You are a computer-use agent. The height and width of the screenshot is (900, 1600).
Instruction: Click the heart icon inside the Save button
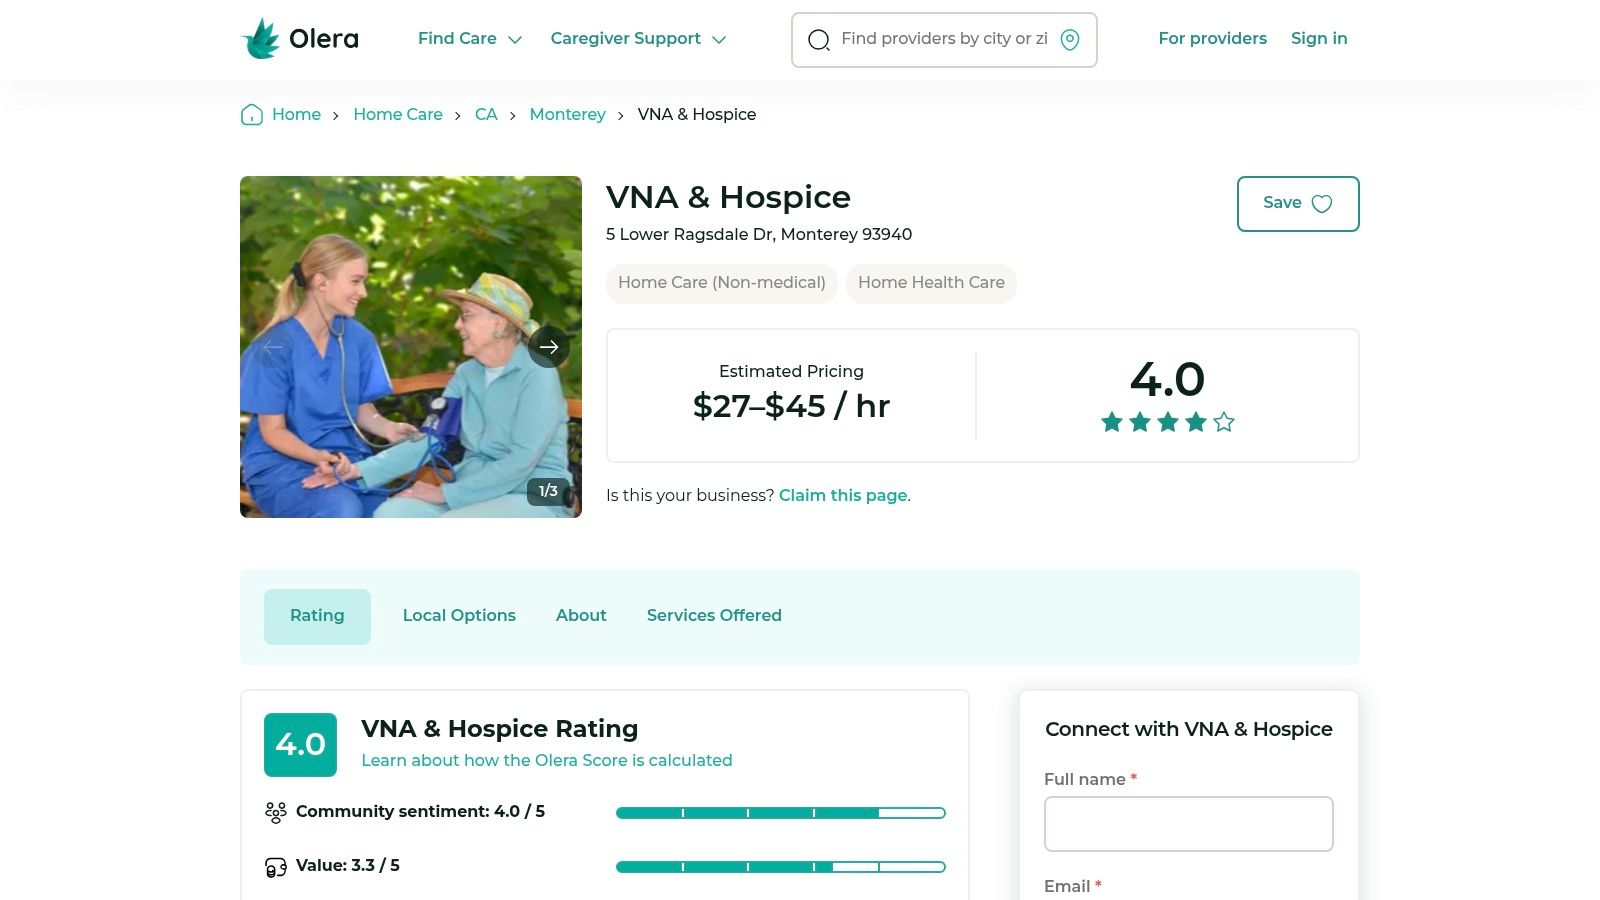pos(1322,203)
